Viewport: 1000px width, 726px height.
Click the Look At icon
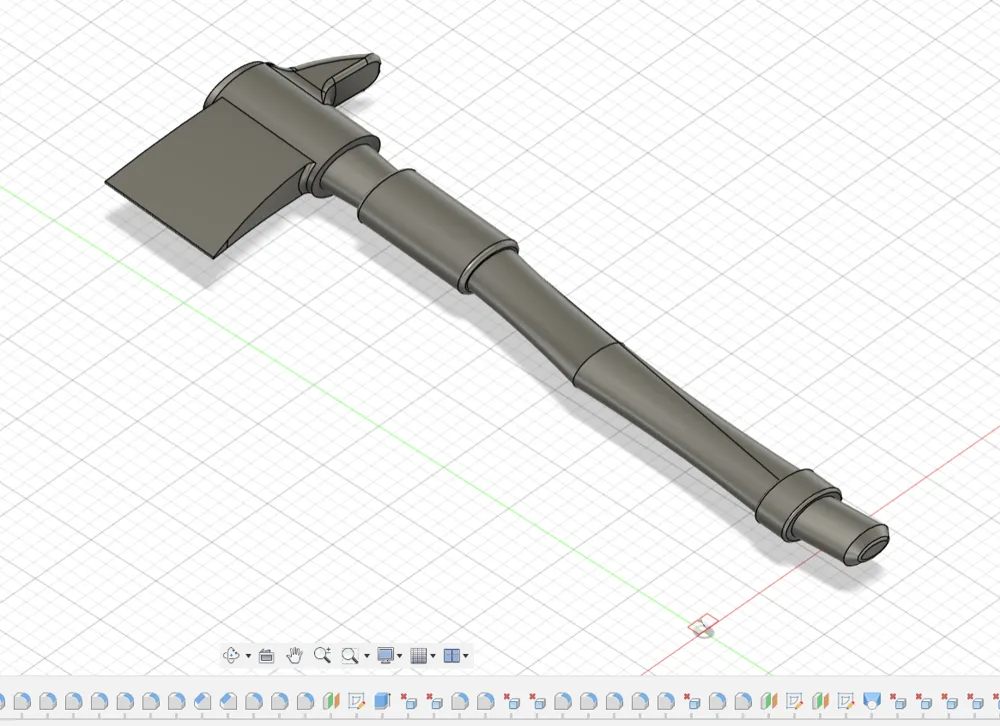pos(267,655)
